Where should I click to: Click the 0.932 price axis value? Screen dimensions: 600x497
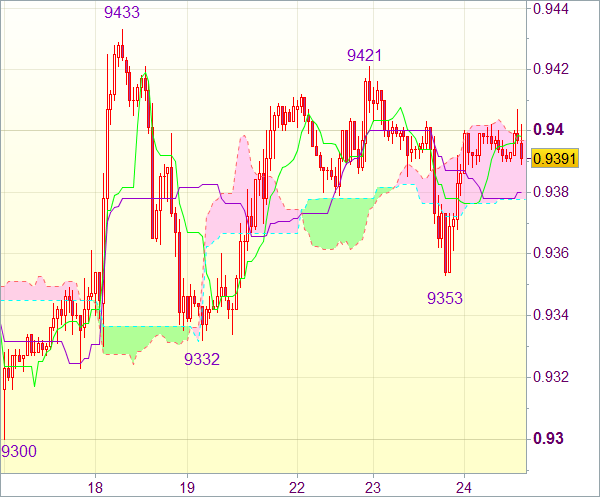coord(551,377)
